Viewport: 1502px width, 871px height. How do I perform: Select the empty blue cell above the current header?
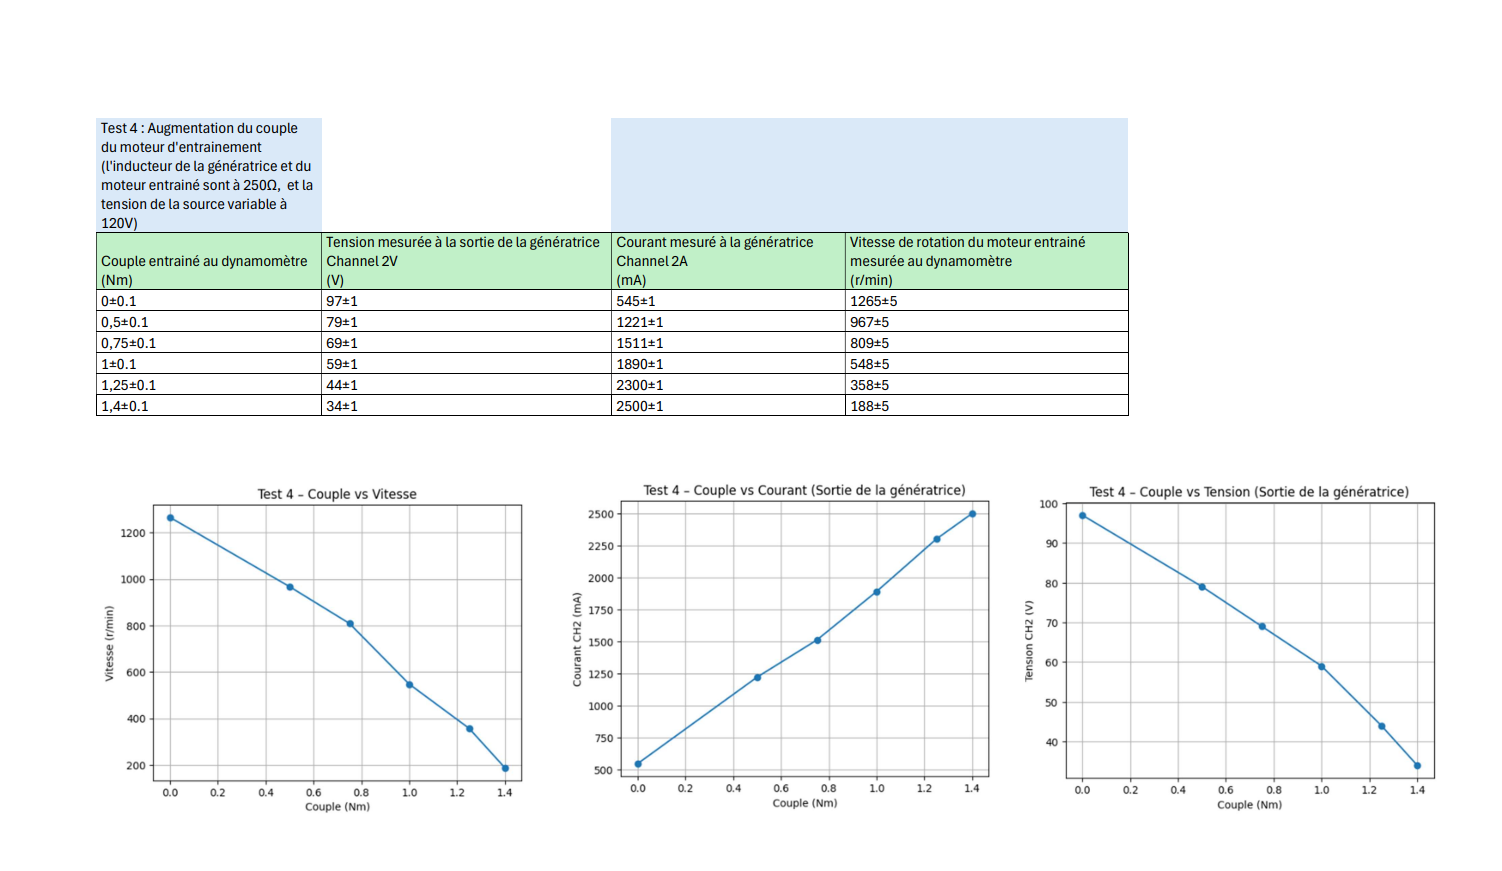click(x=727, y=175)
